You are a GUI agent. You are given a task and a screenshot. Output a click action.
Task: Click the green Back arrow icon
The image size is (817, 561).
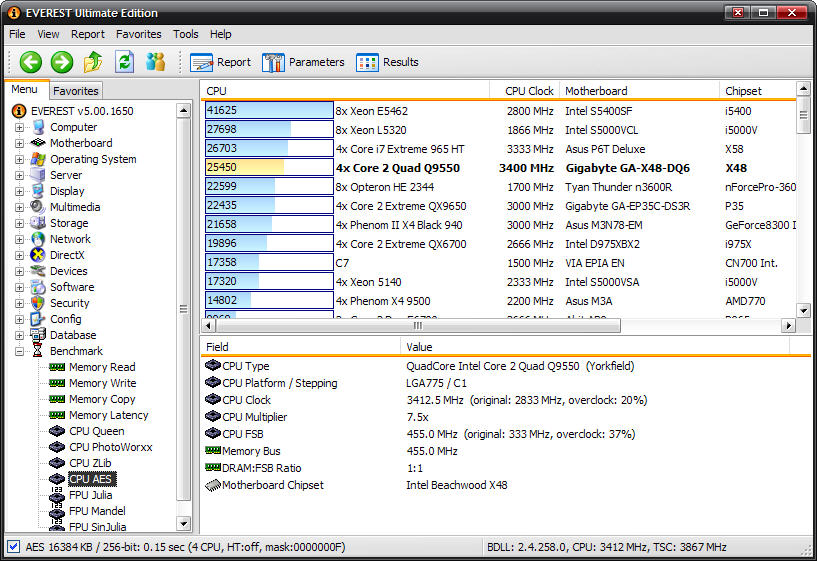pyautogui.click(x=31, y=62)
